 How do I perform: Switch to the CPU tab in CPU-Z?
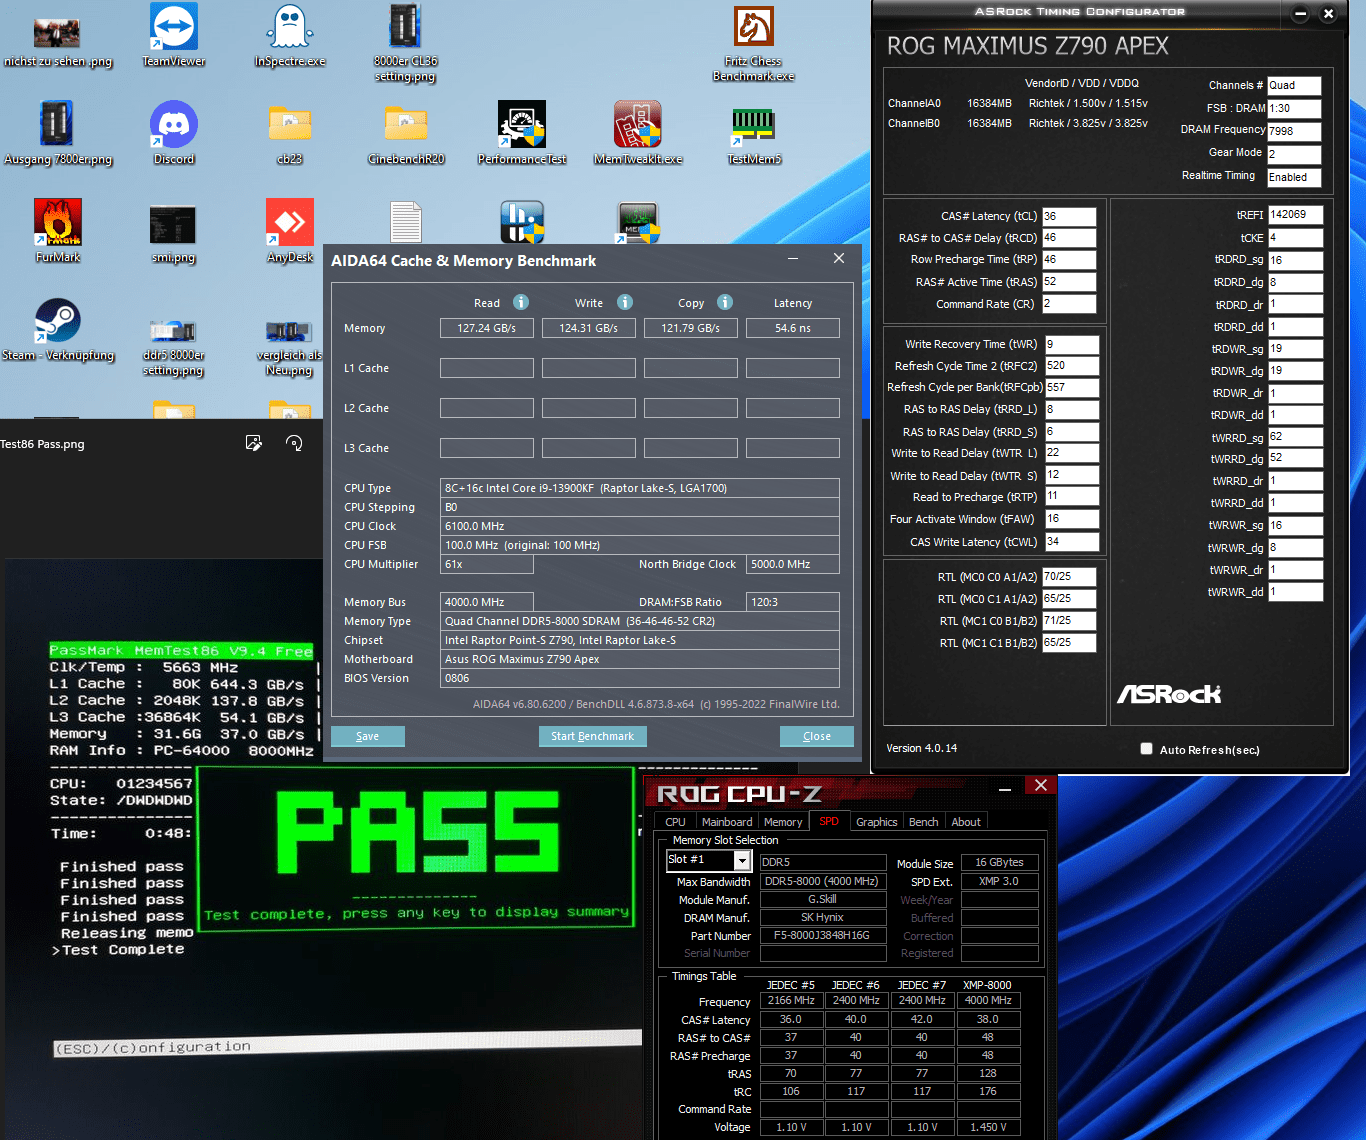tap(676, 822)
